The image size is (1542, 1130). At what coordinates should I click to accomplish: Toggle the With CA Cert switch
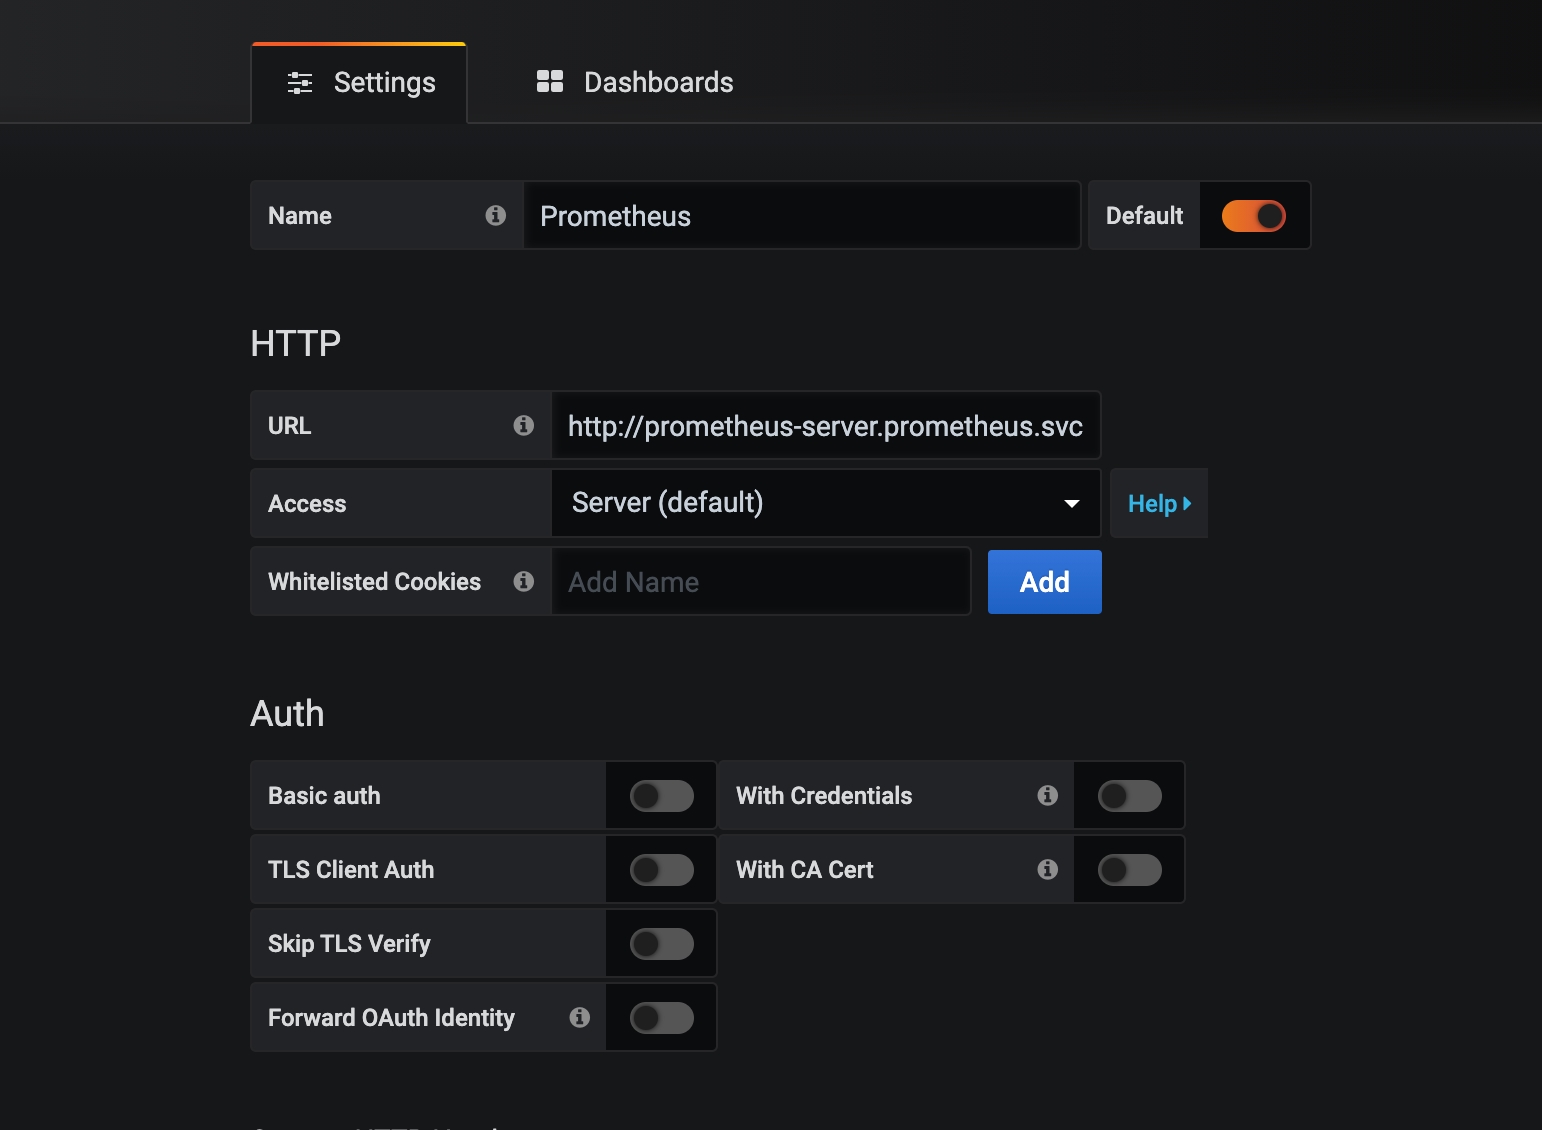coord(1129,870)
